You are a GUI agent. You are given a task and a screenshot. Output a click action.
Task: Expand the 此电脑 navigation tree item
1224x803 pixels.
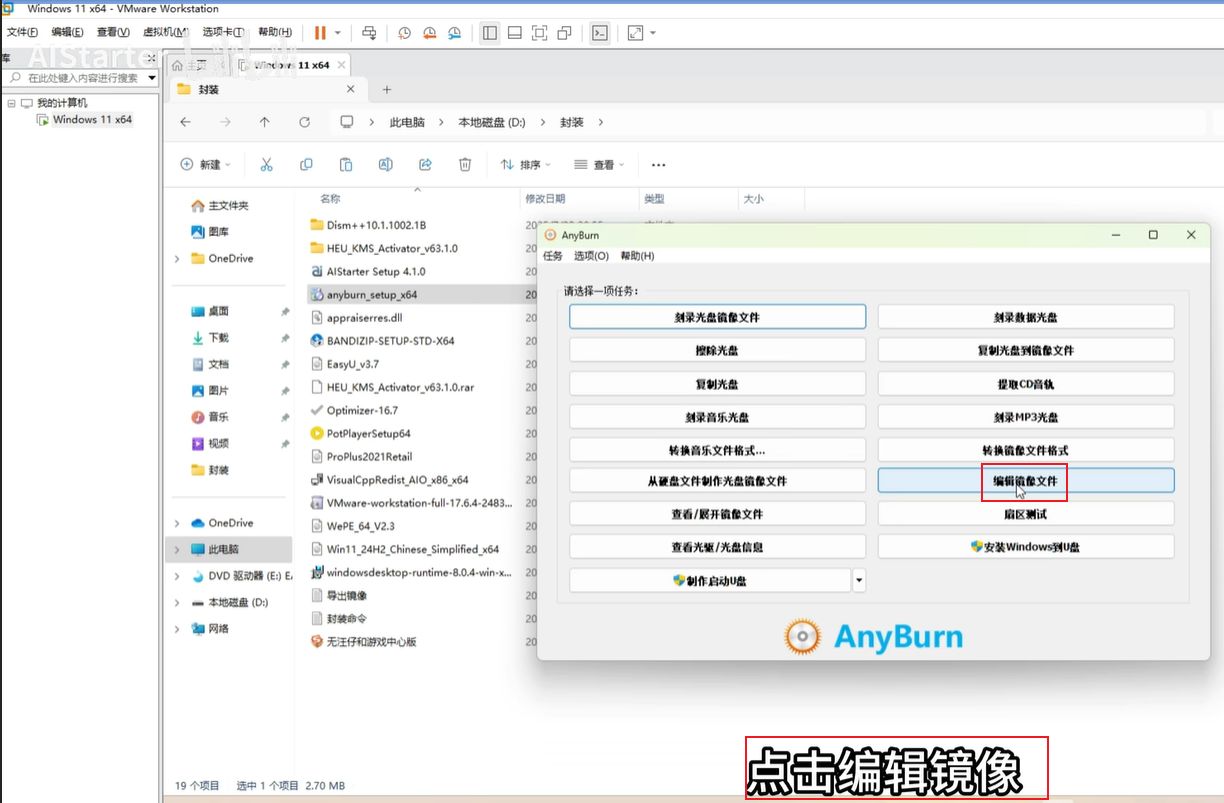(x=177, y=550)
